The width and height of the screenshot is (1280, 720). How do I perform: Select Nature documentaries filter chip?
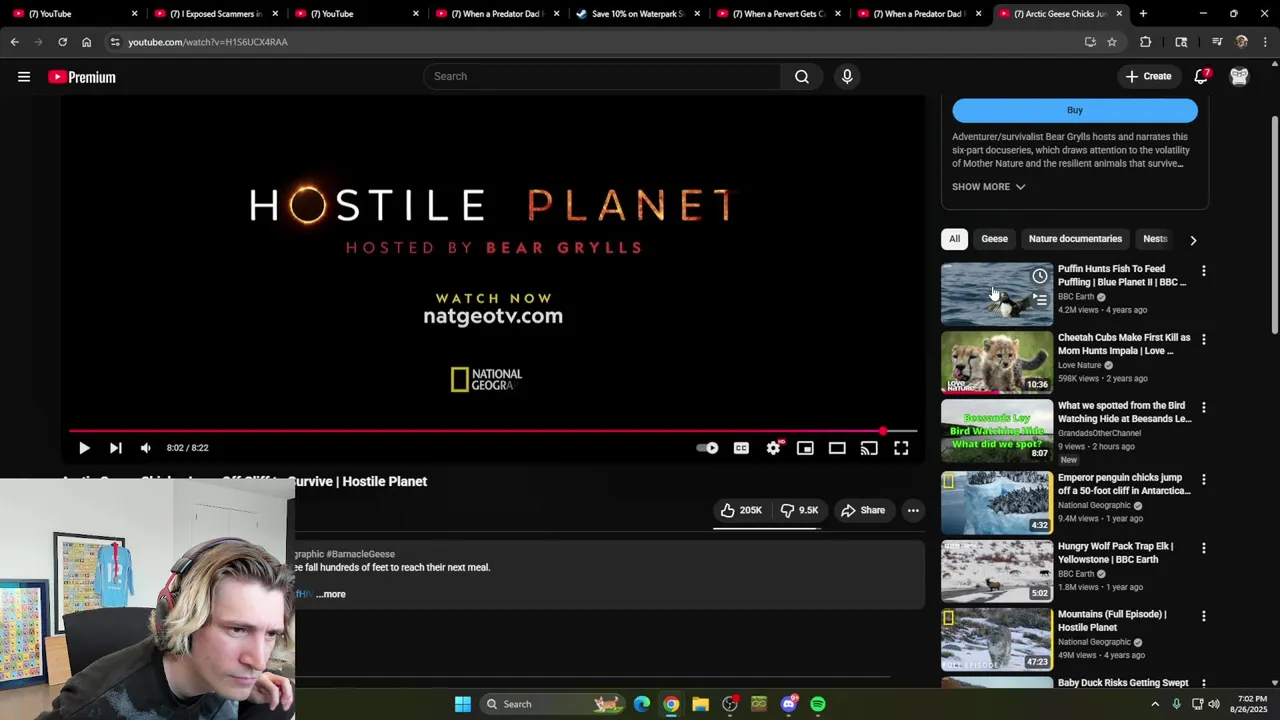coord(1075,239)
